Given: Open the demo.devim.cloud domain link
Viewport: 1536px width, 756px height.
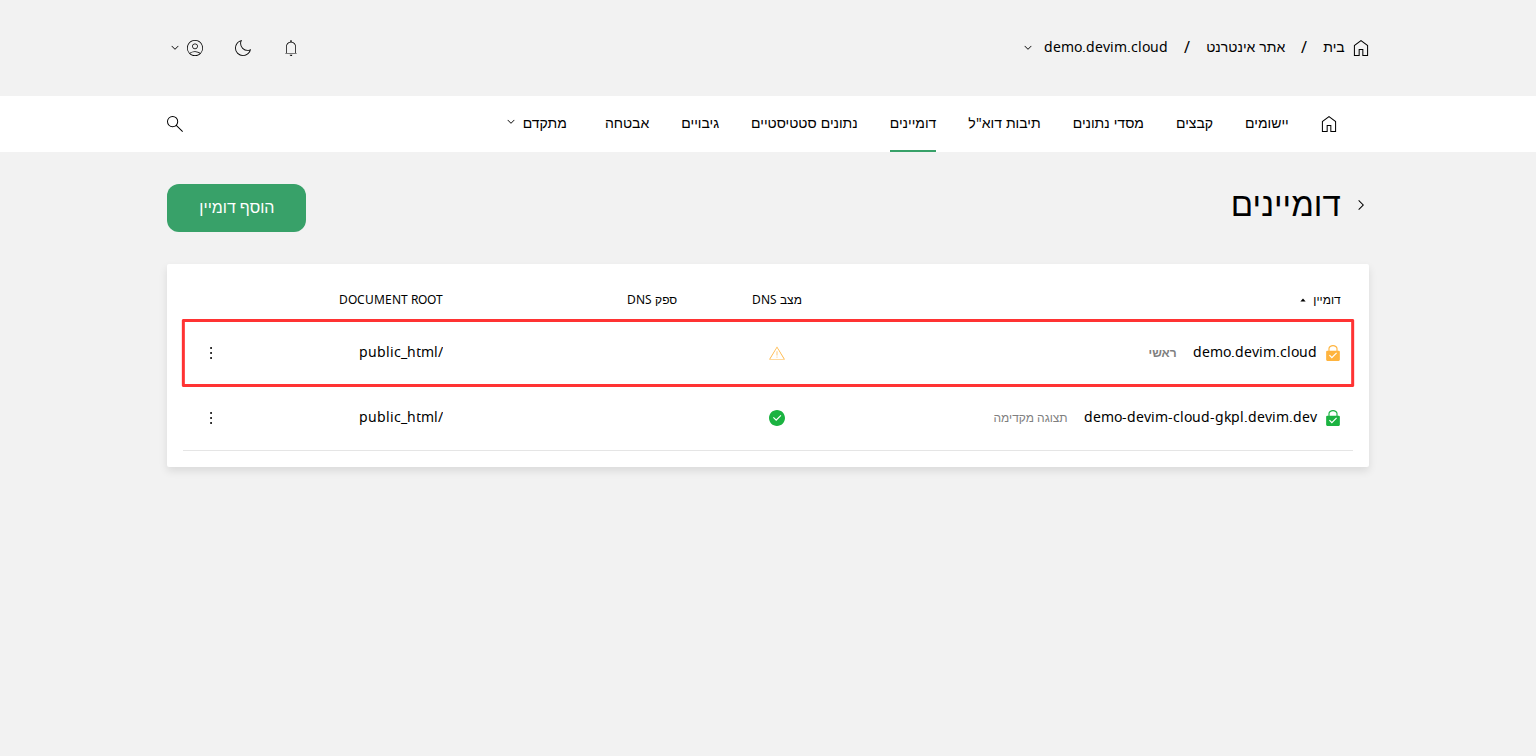Looking at the screenshot, I should pos(1255,352).
